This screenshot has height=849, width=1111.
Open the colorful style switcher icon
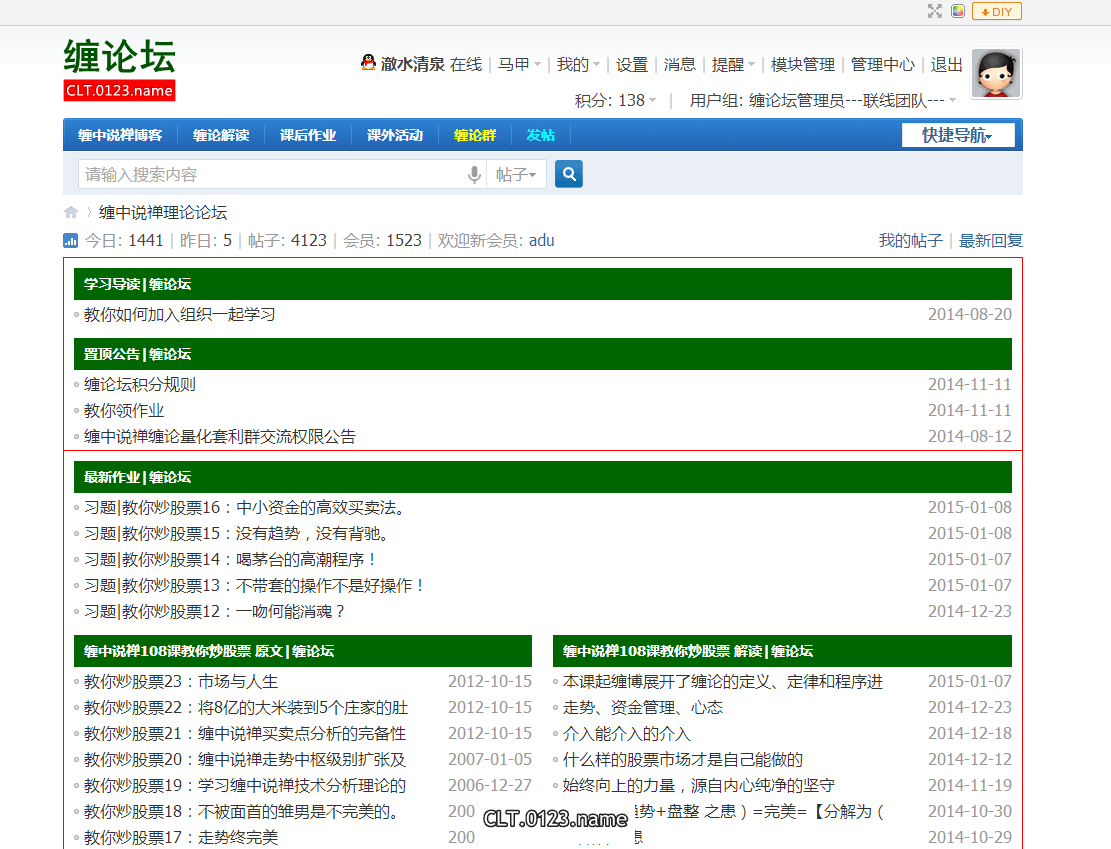tap(958, 11)
